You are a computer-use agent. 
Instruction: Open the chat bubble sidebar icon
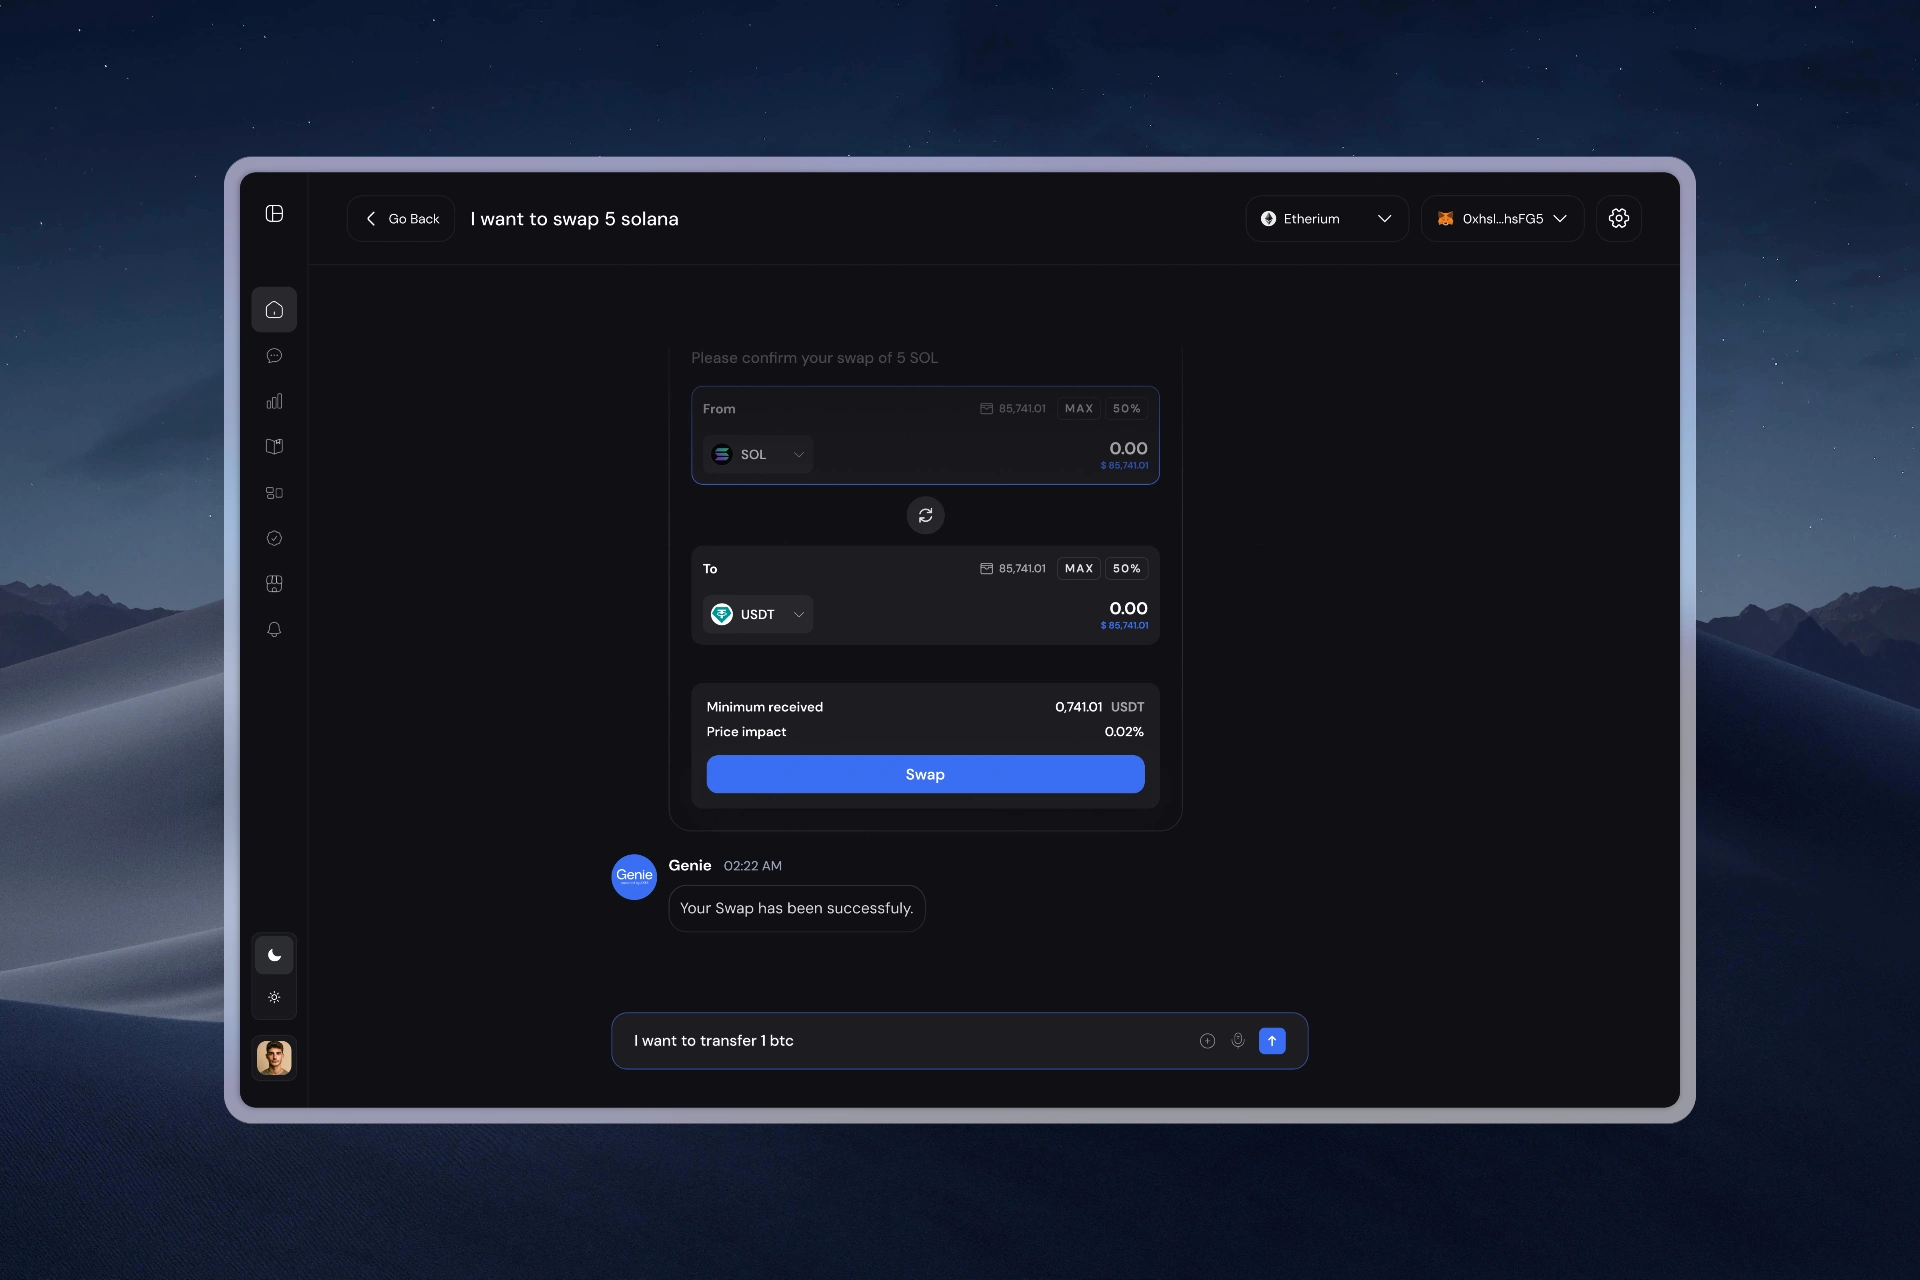(274, 356)
